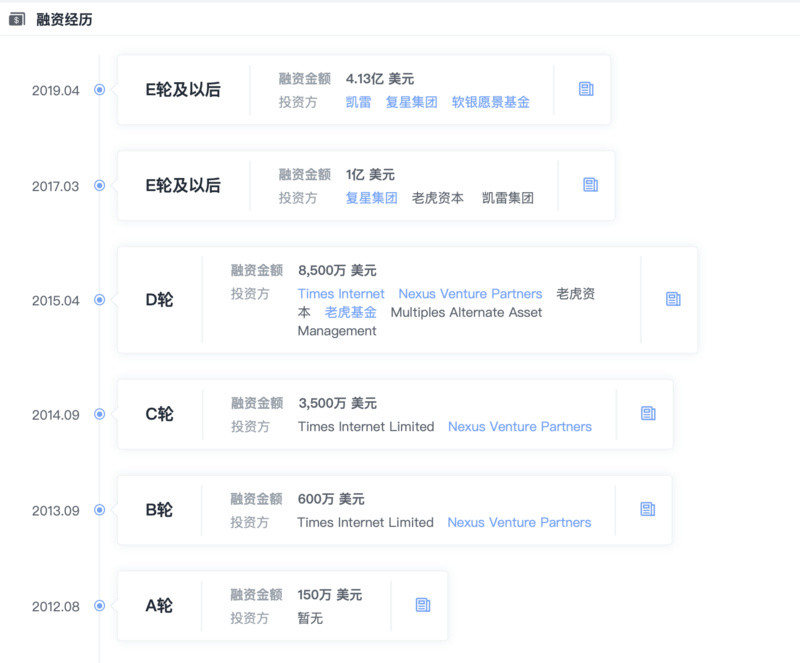Select the 2012.08 timeline marker
Image resolution: width=800 pixels, height=663 pixels.
click(99, 606)
